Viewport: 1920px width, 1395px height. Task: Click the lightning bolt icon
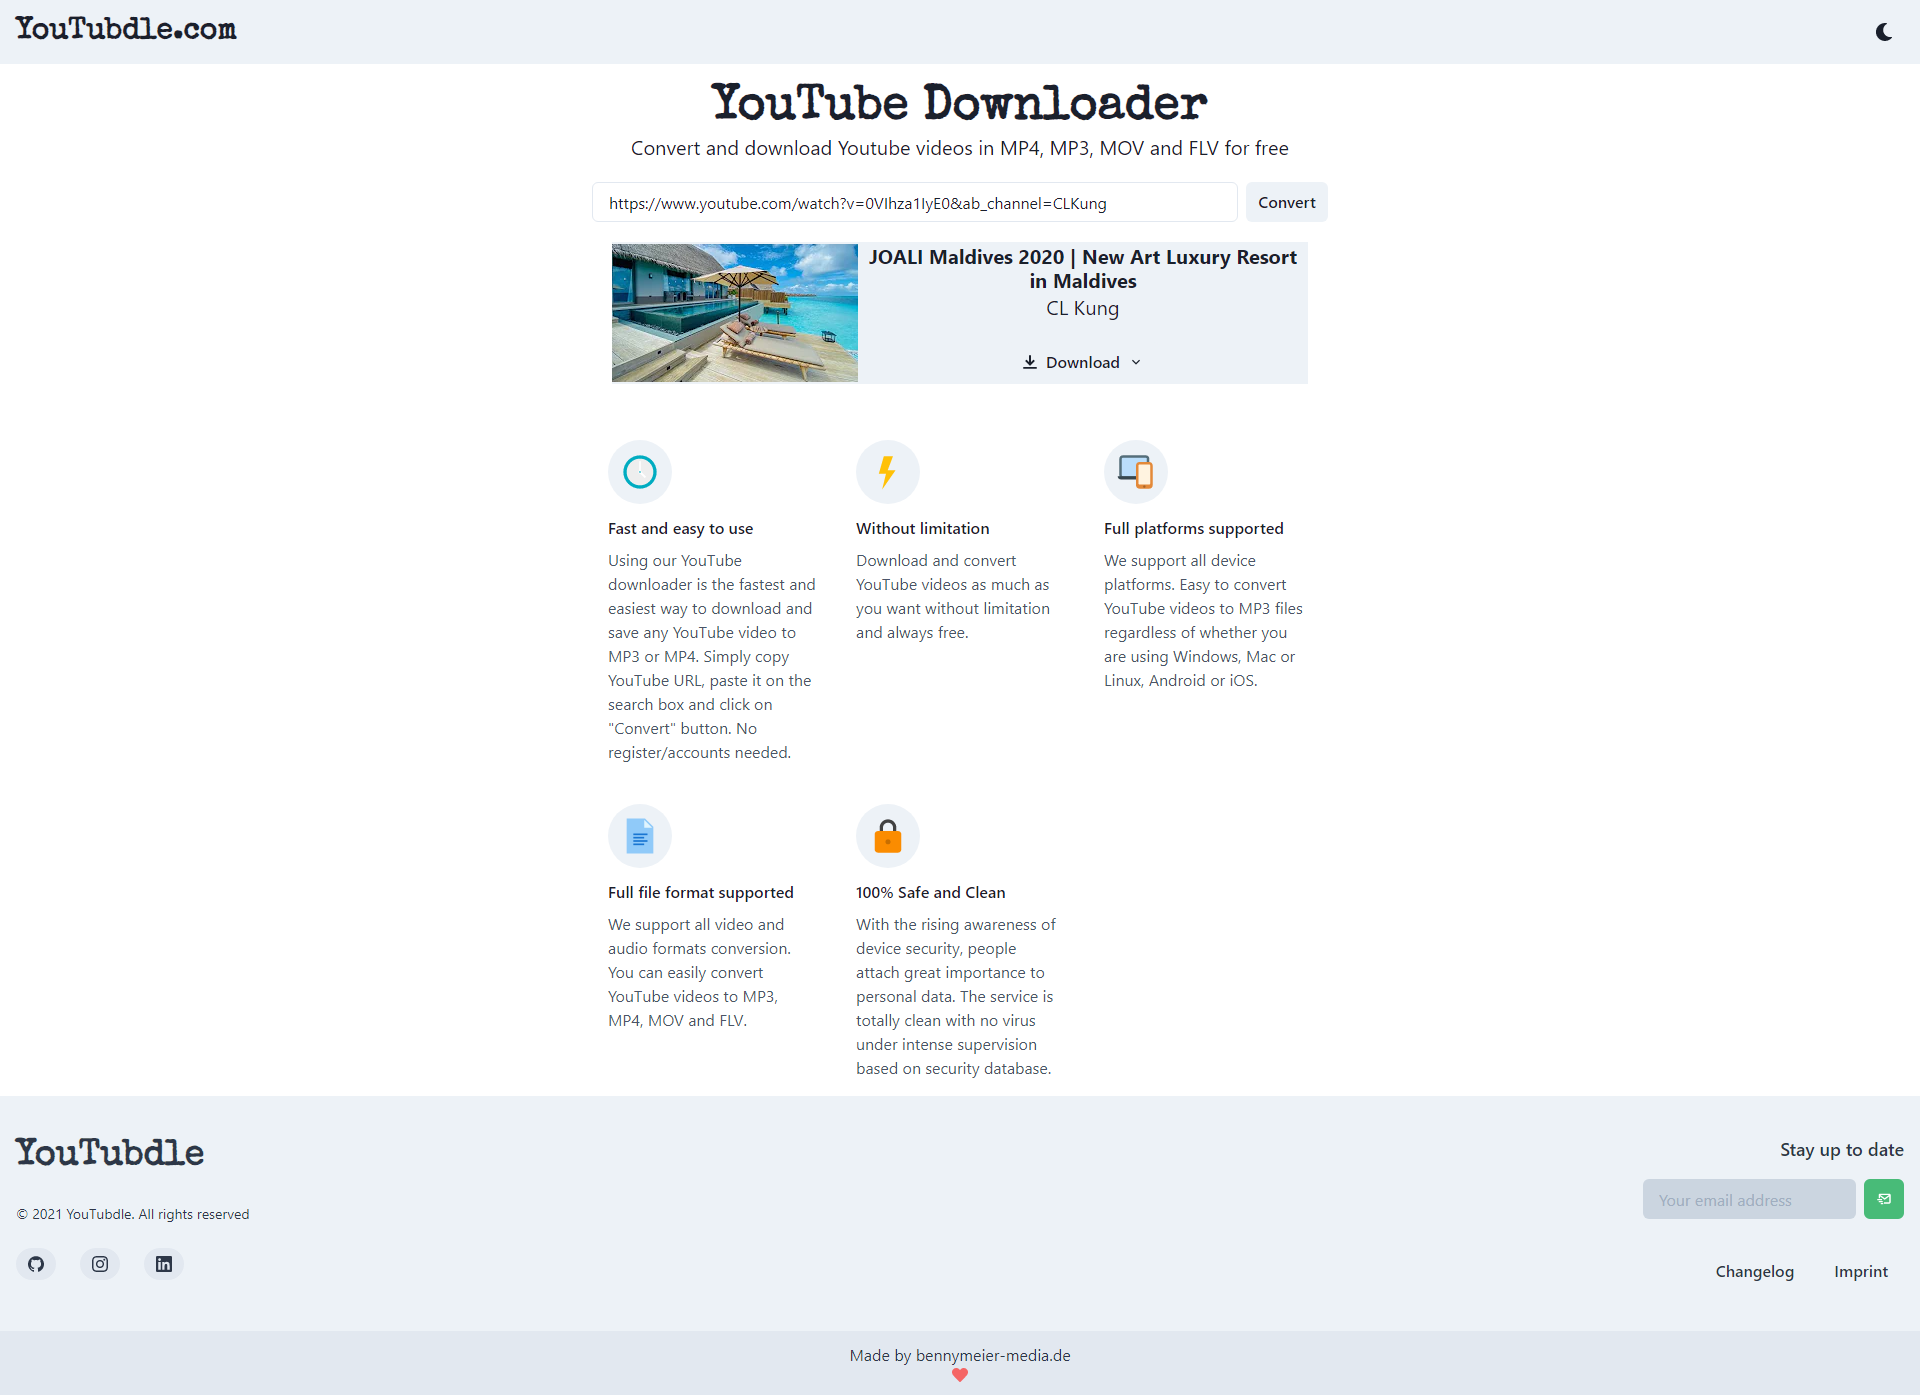pyautogui.click(x=887, y=472)
